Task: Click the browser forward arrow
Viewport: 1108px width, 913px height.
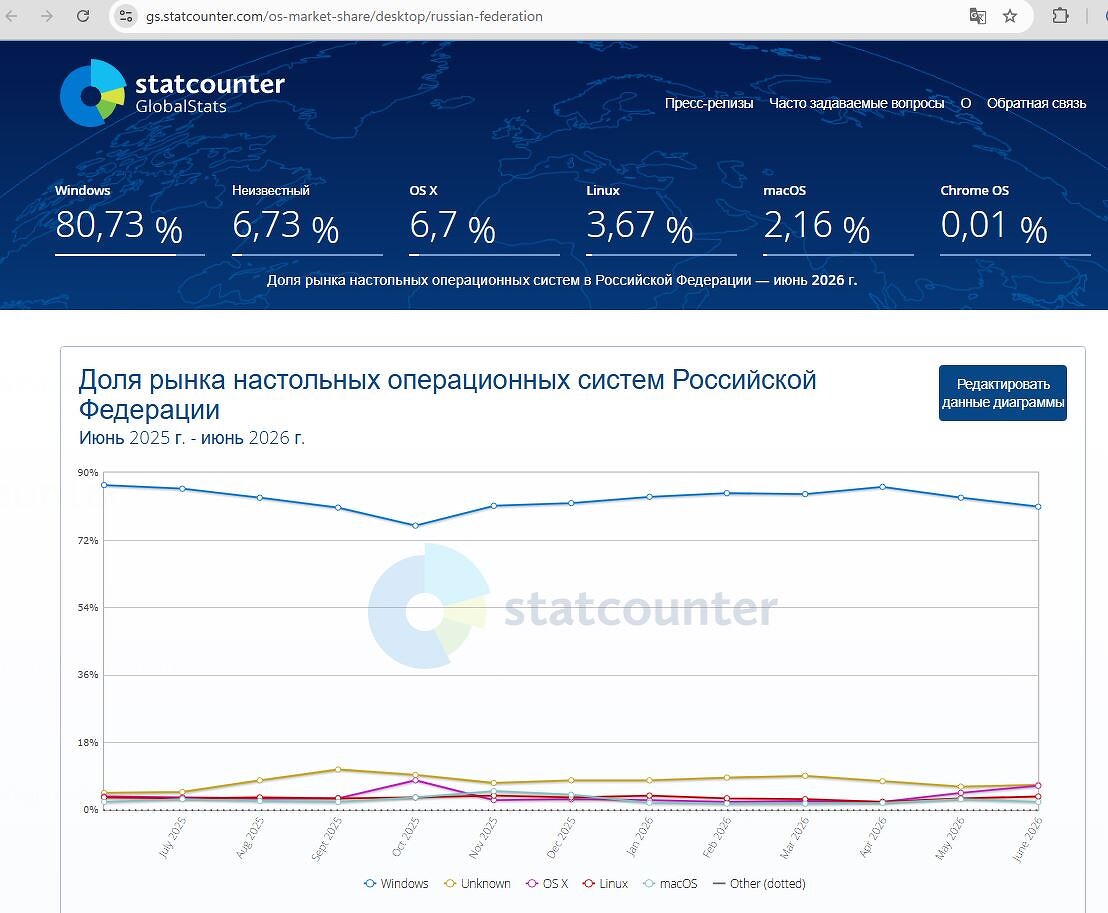Action: [x=47, y=16]
